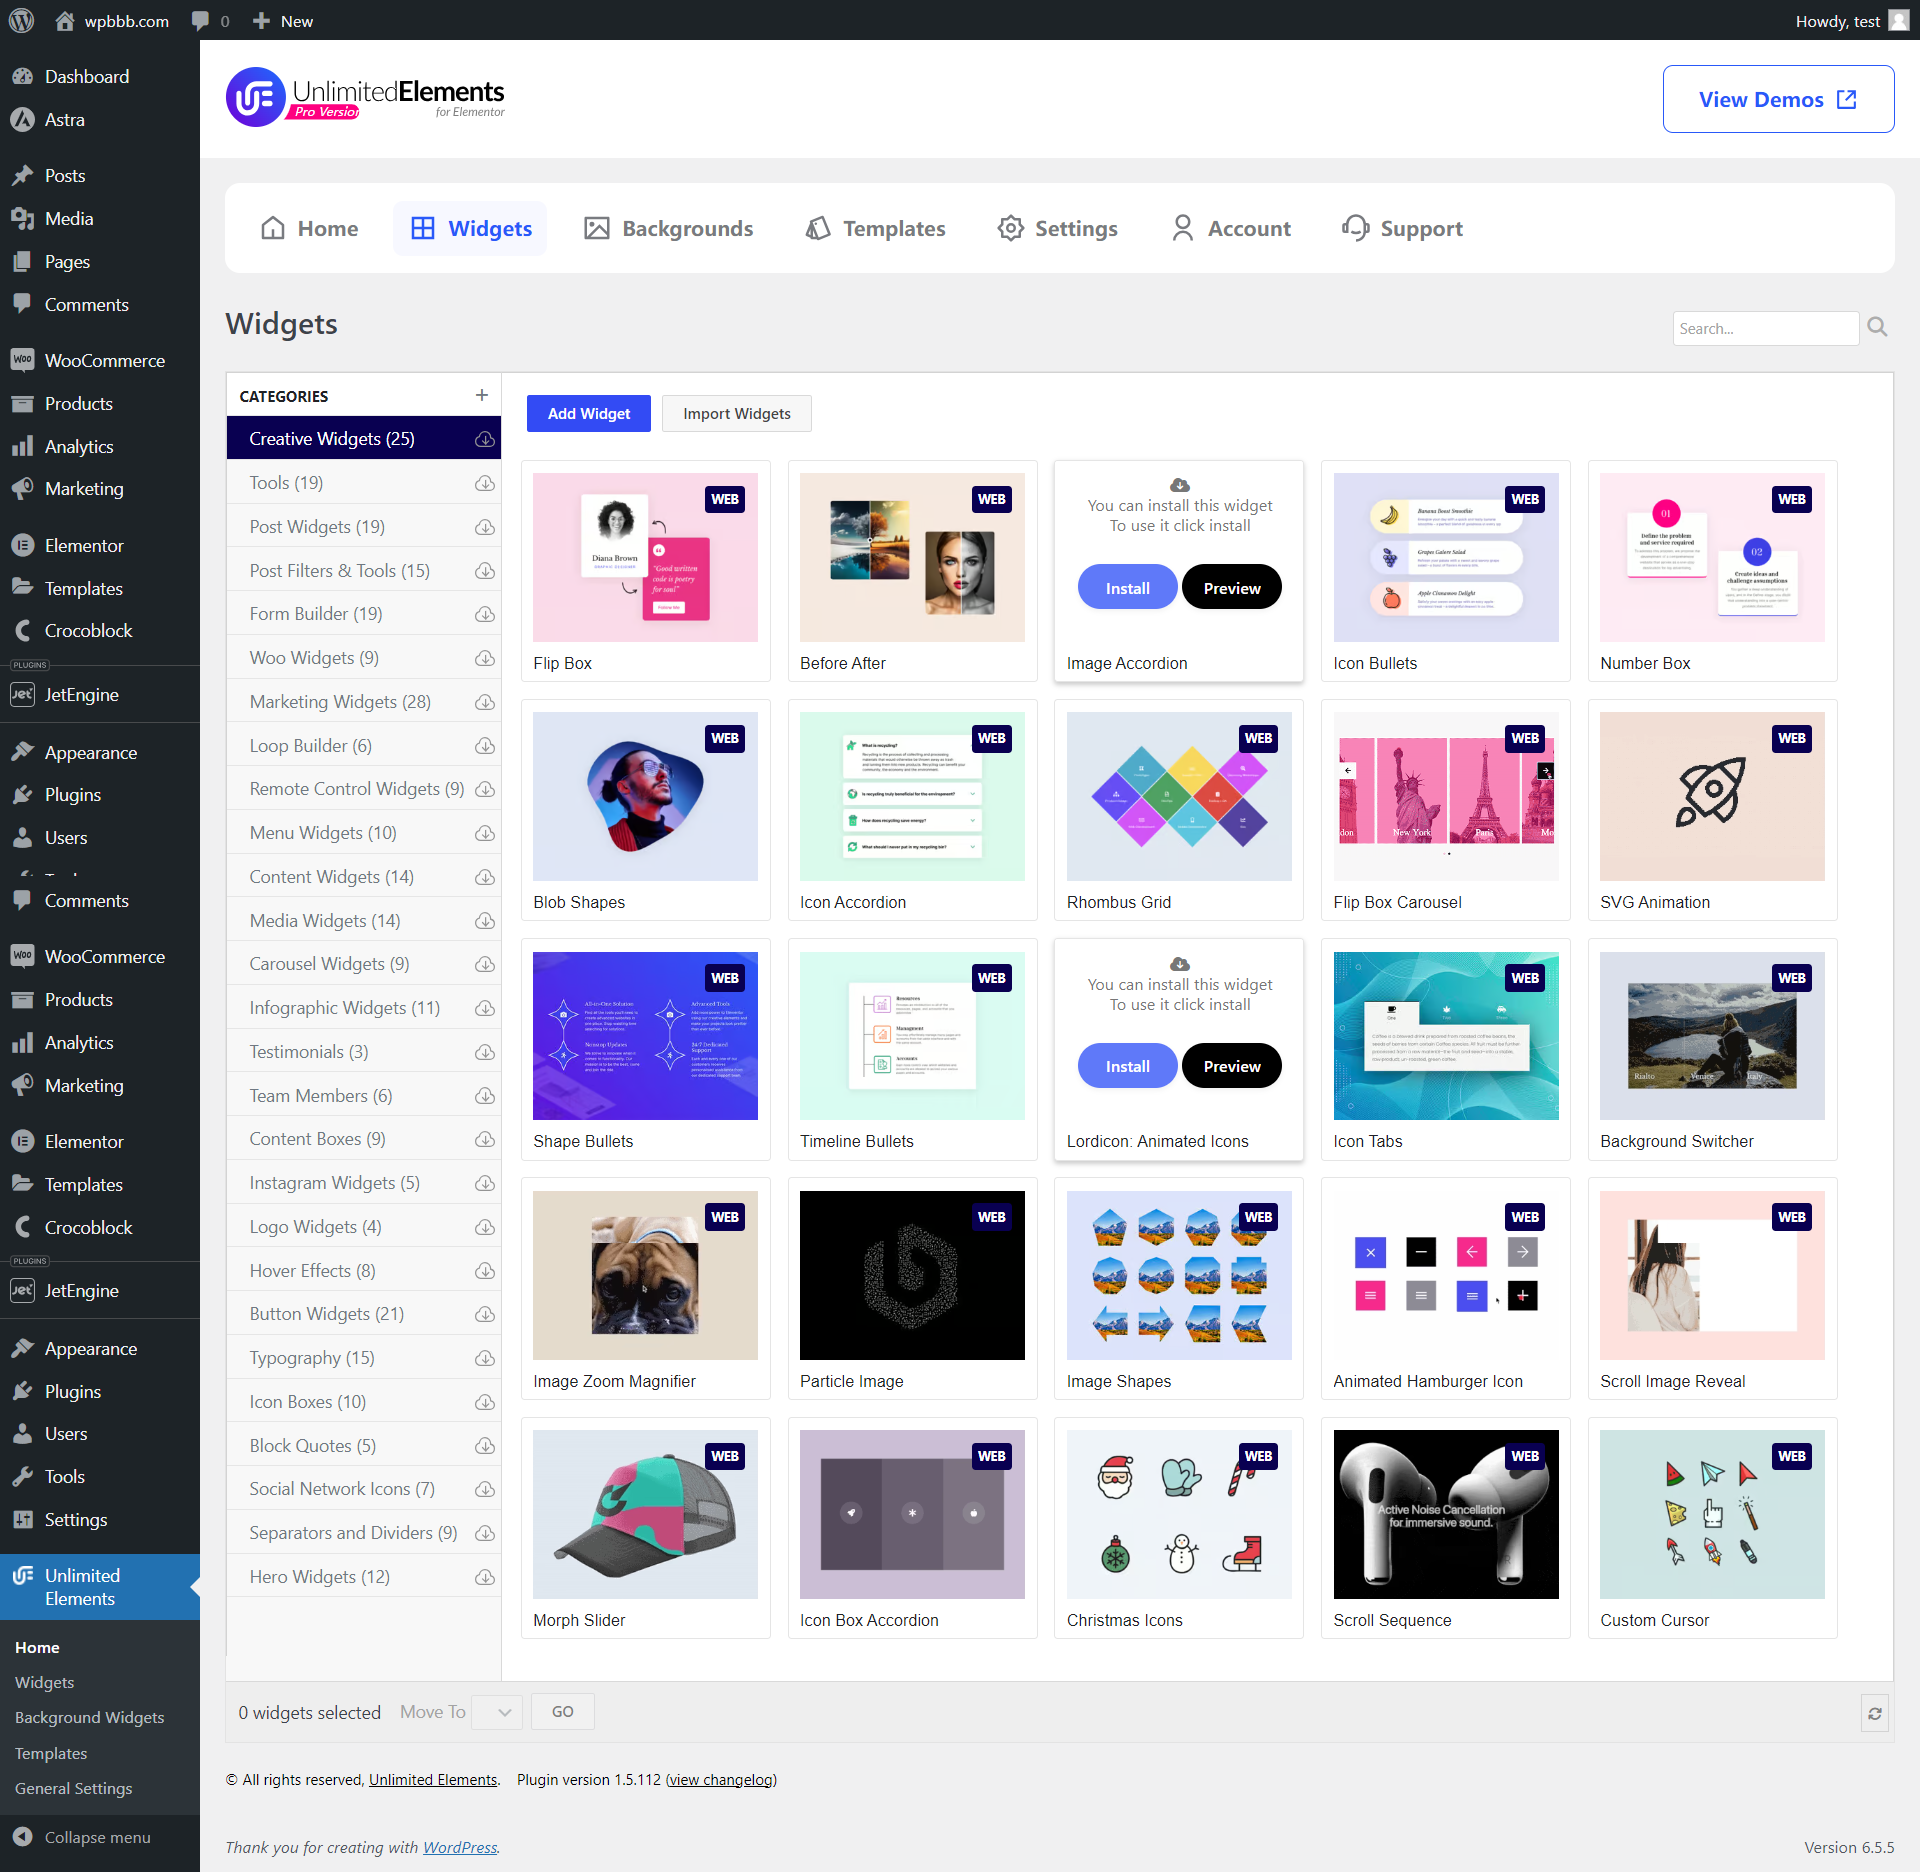Click the widget Search input field
Screen dimensions: 1920x1872
[1766, 328]
